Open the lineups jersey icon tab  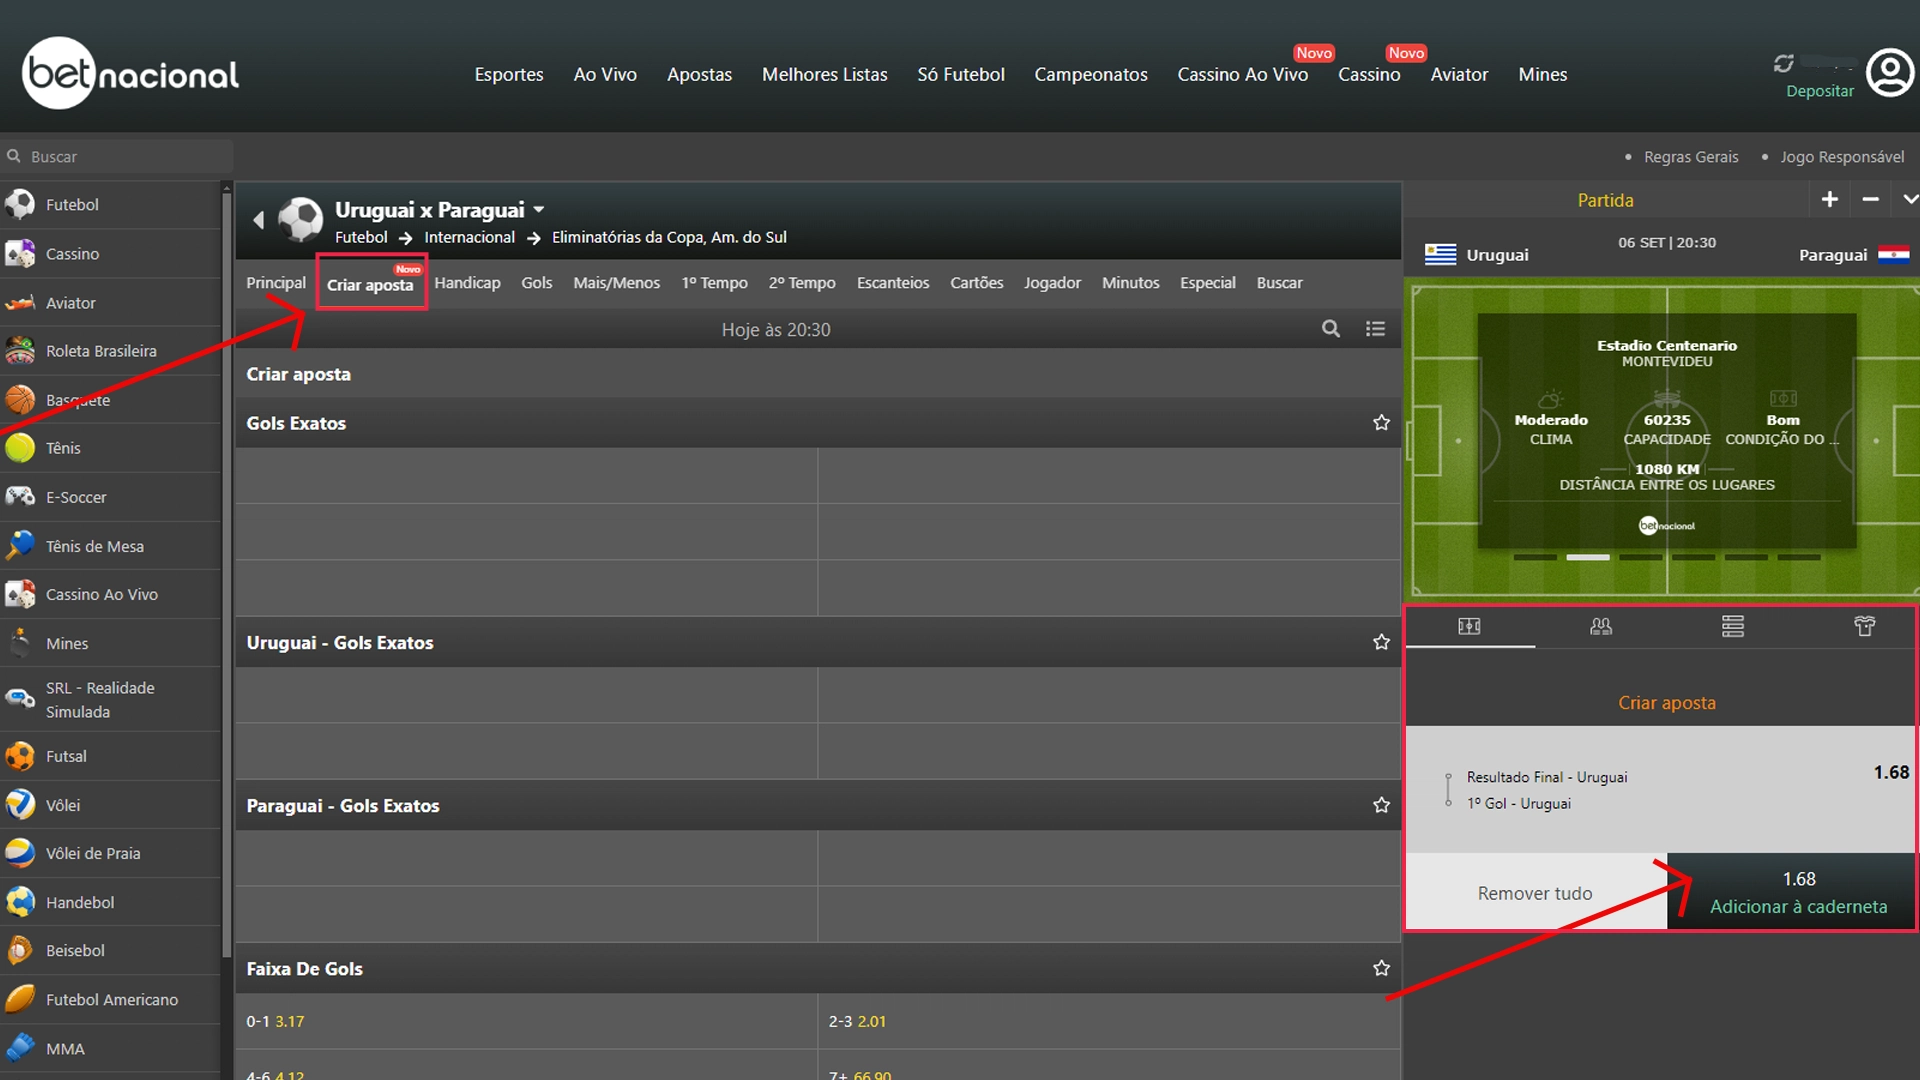[1864, 627]
